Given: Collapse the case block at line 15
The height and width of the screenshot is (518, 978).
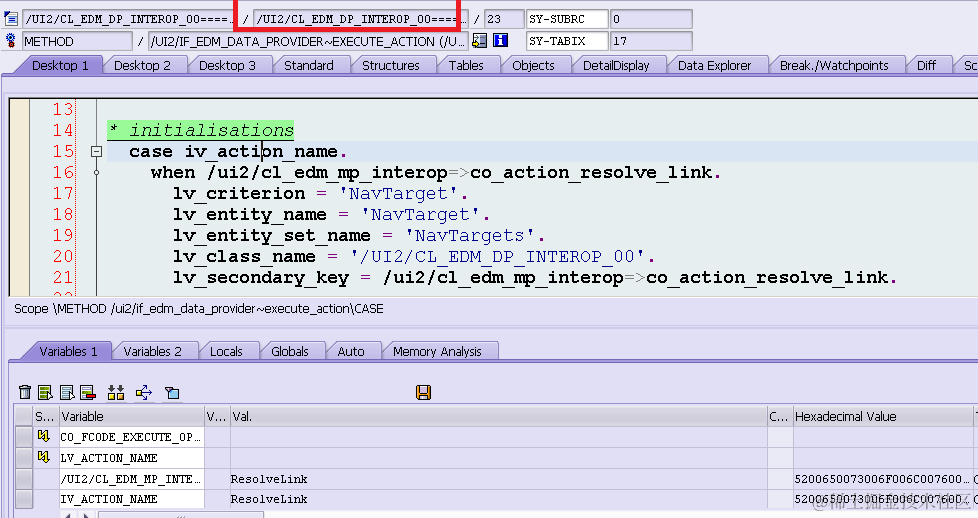Looking at the screenshot, I should click(96, 151).
